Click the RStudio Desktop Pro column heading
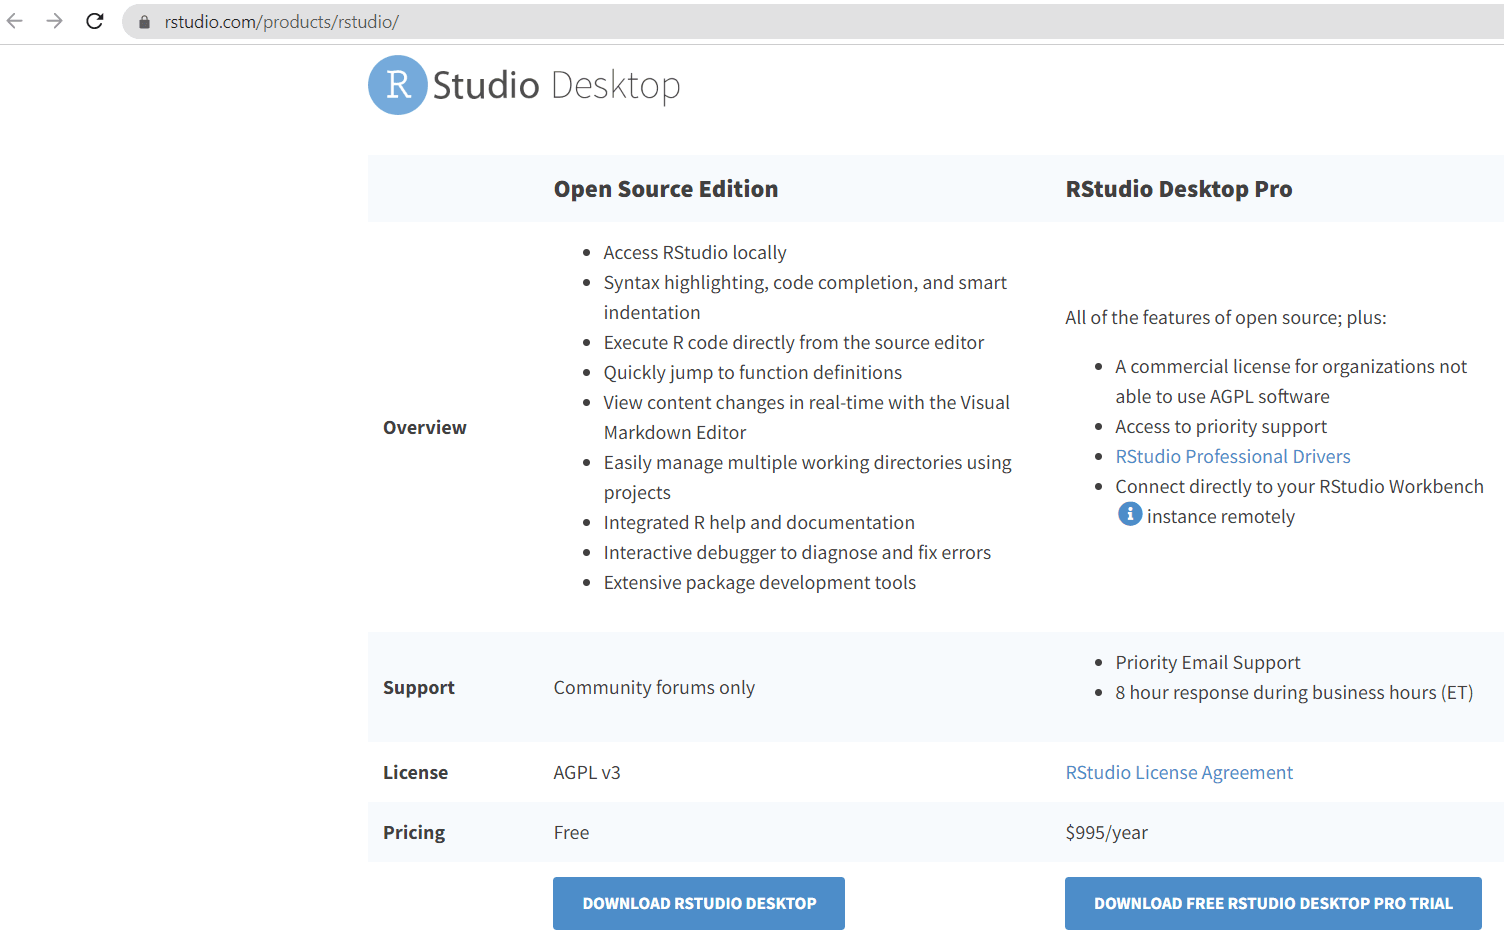Screen dimensions: 1504x938 (x=1178, y=189)
